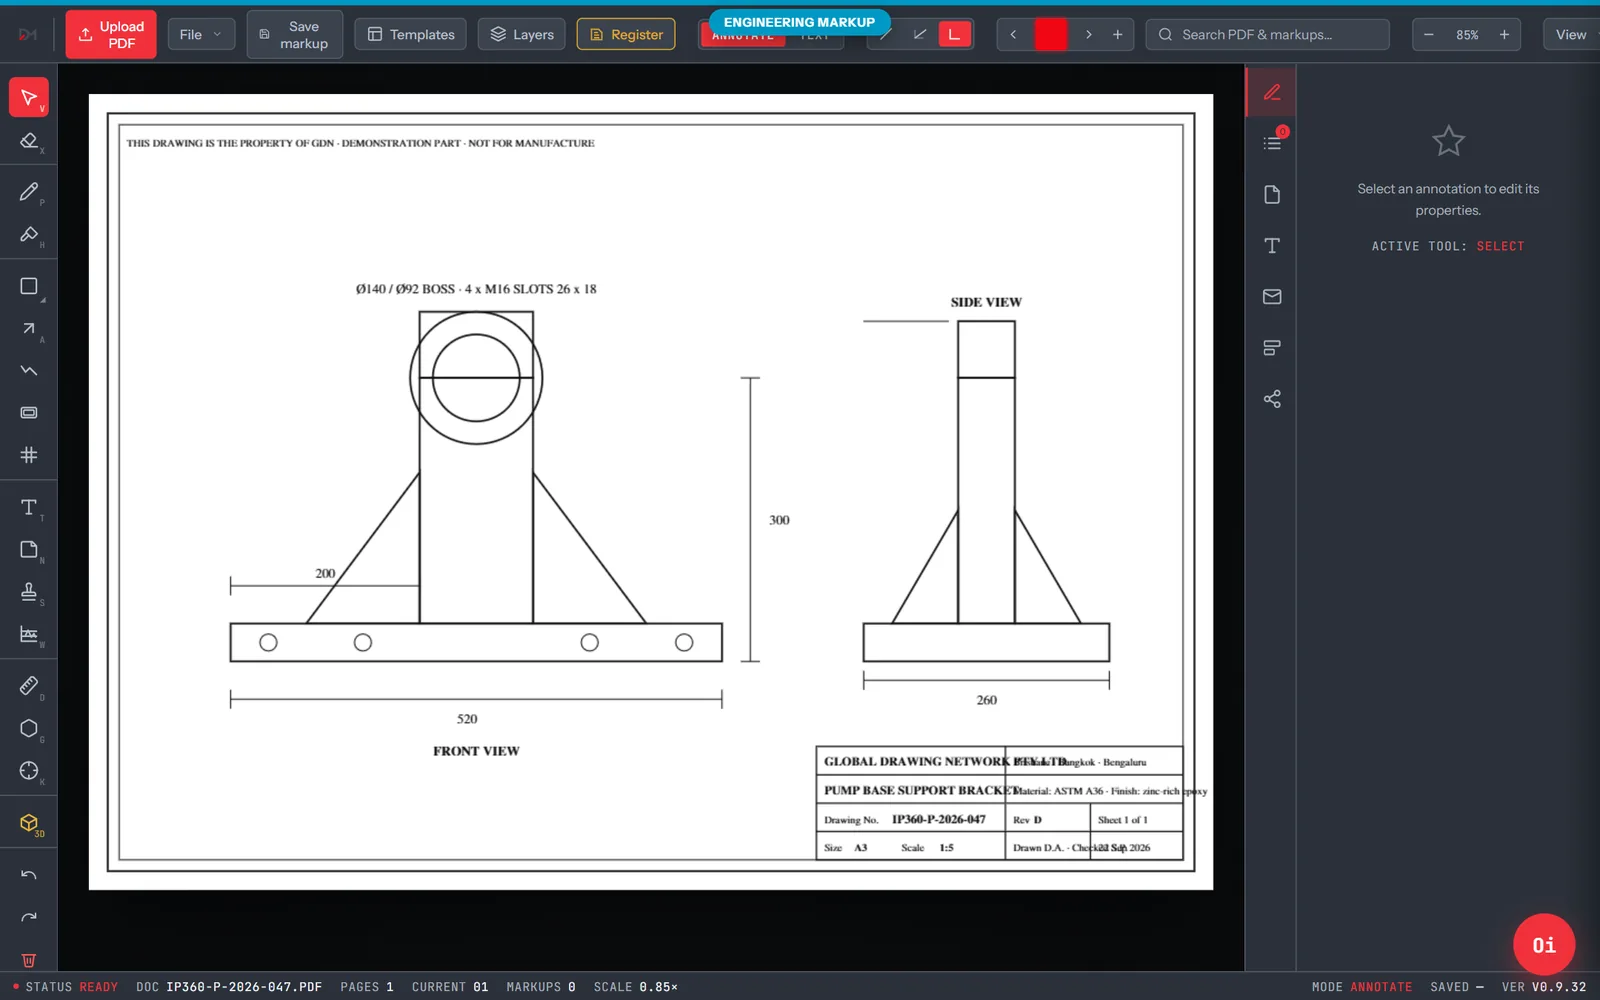Pick the Eraser tool
Viewport: 1600px width, 1000px height.
[x=29, y=141]
